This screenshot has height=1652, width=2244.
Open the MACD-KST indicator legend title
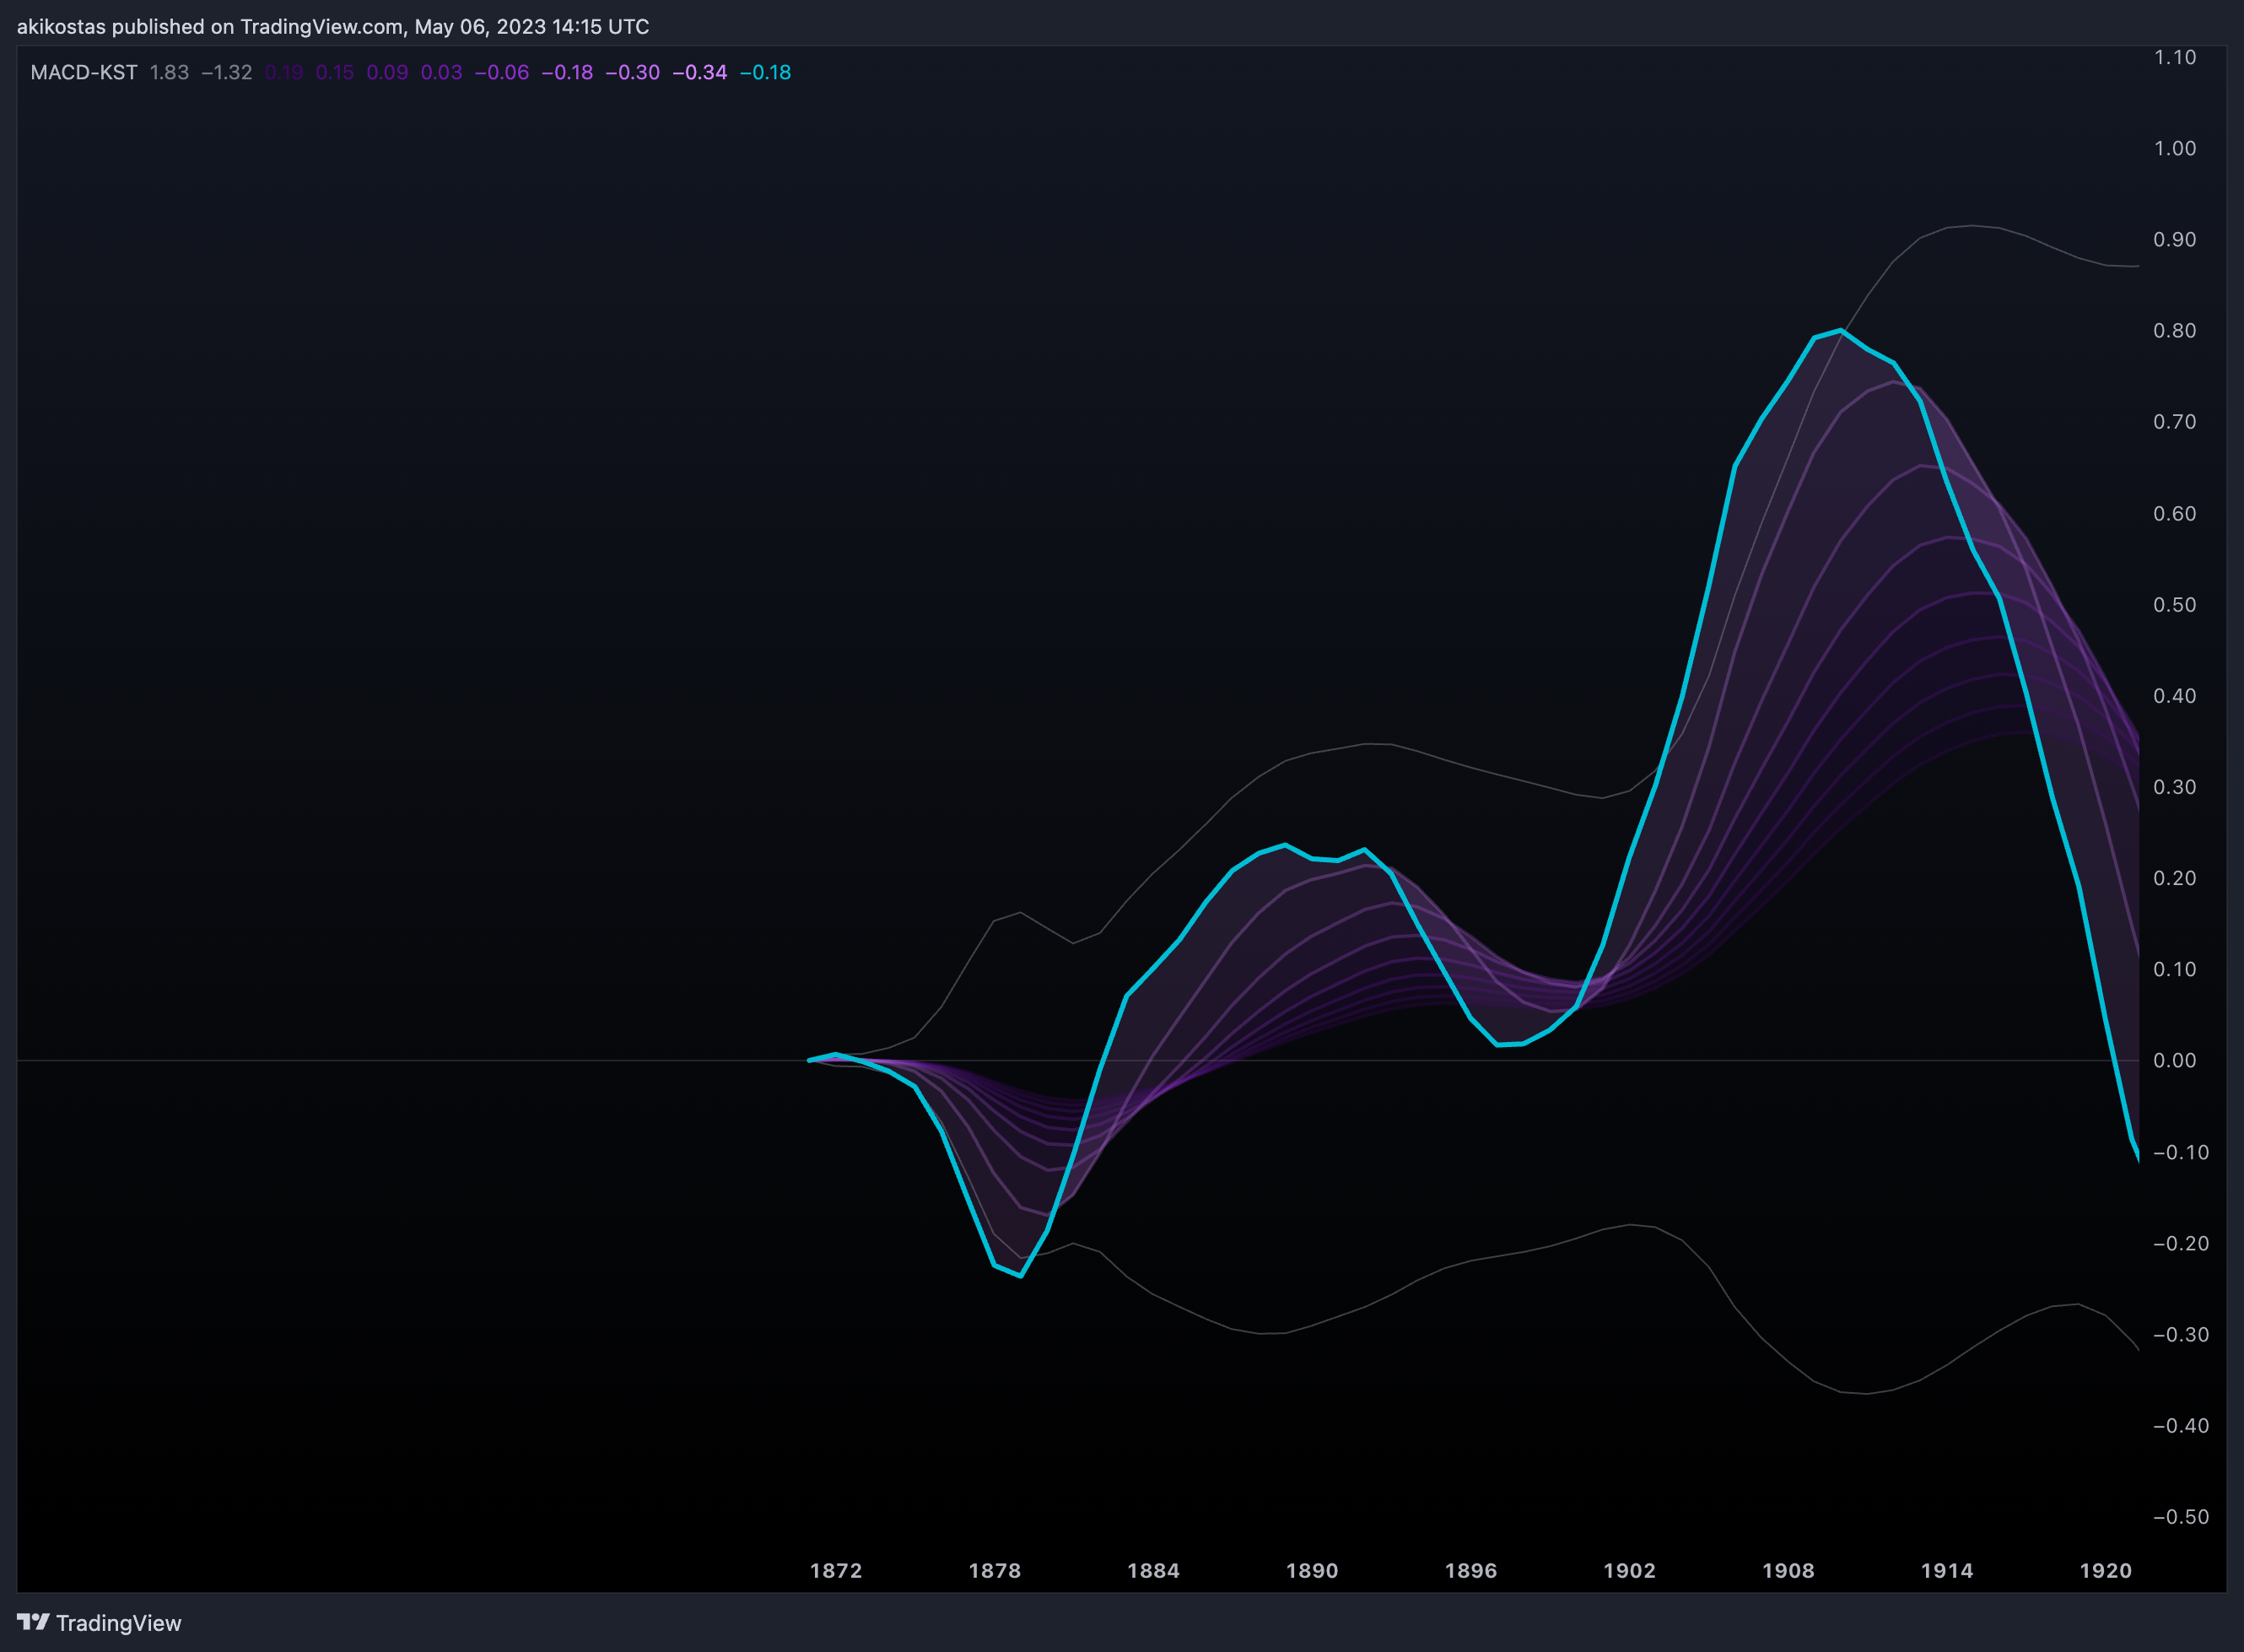(x=84, y=73)
